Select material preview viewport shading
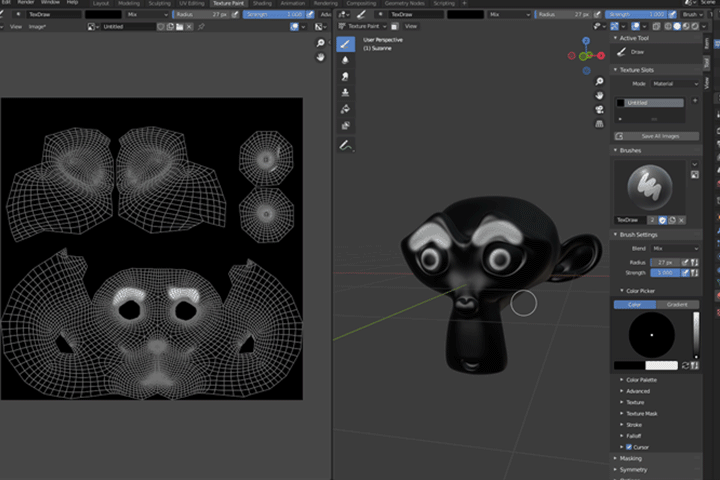 [686, 26]
